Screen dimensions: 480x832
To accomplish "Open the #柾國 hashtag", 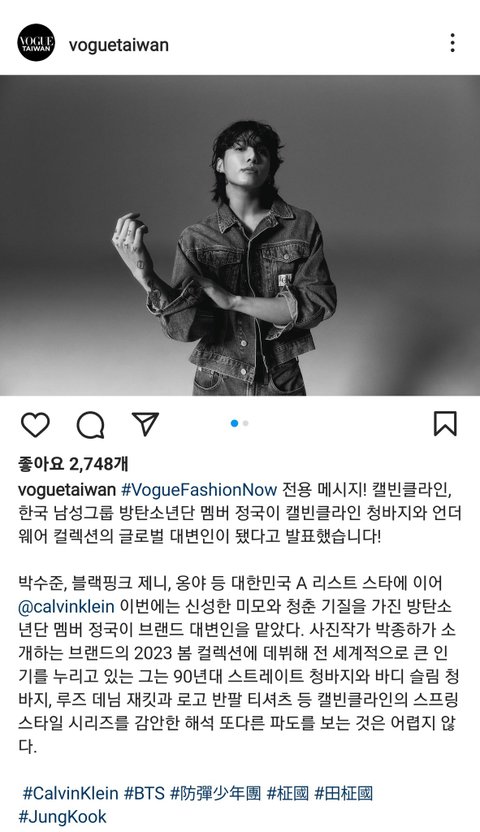I will 287,793.
